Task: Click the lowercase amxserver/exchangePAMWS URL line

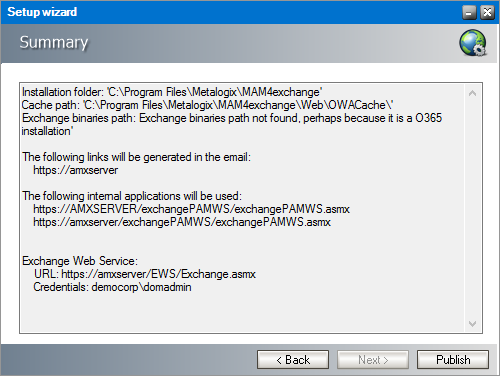Action: [x=182, y=222]
